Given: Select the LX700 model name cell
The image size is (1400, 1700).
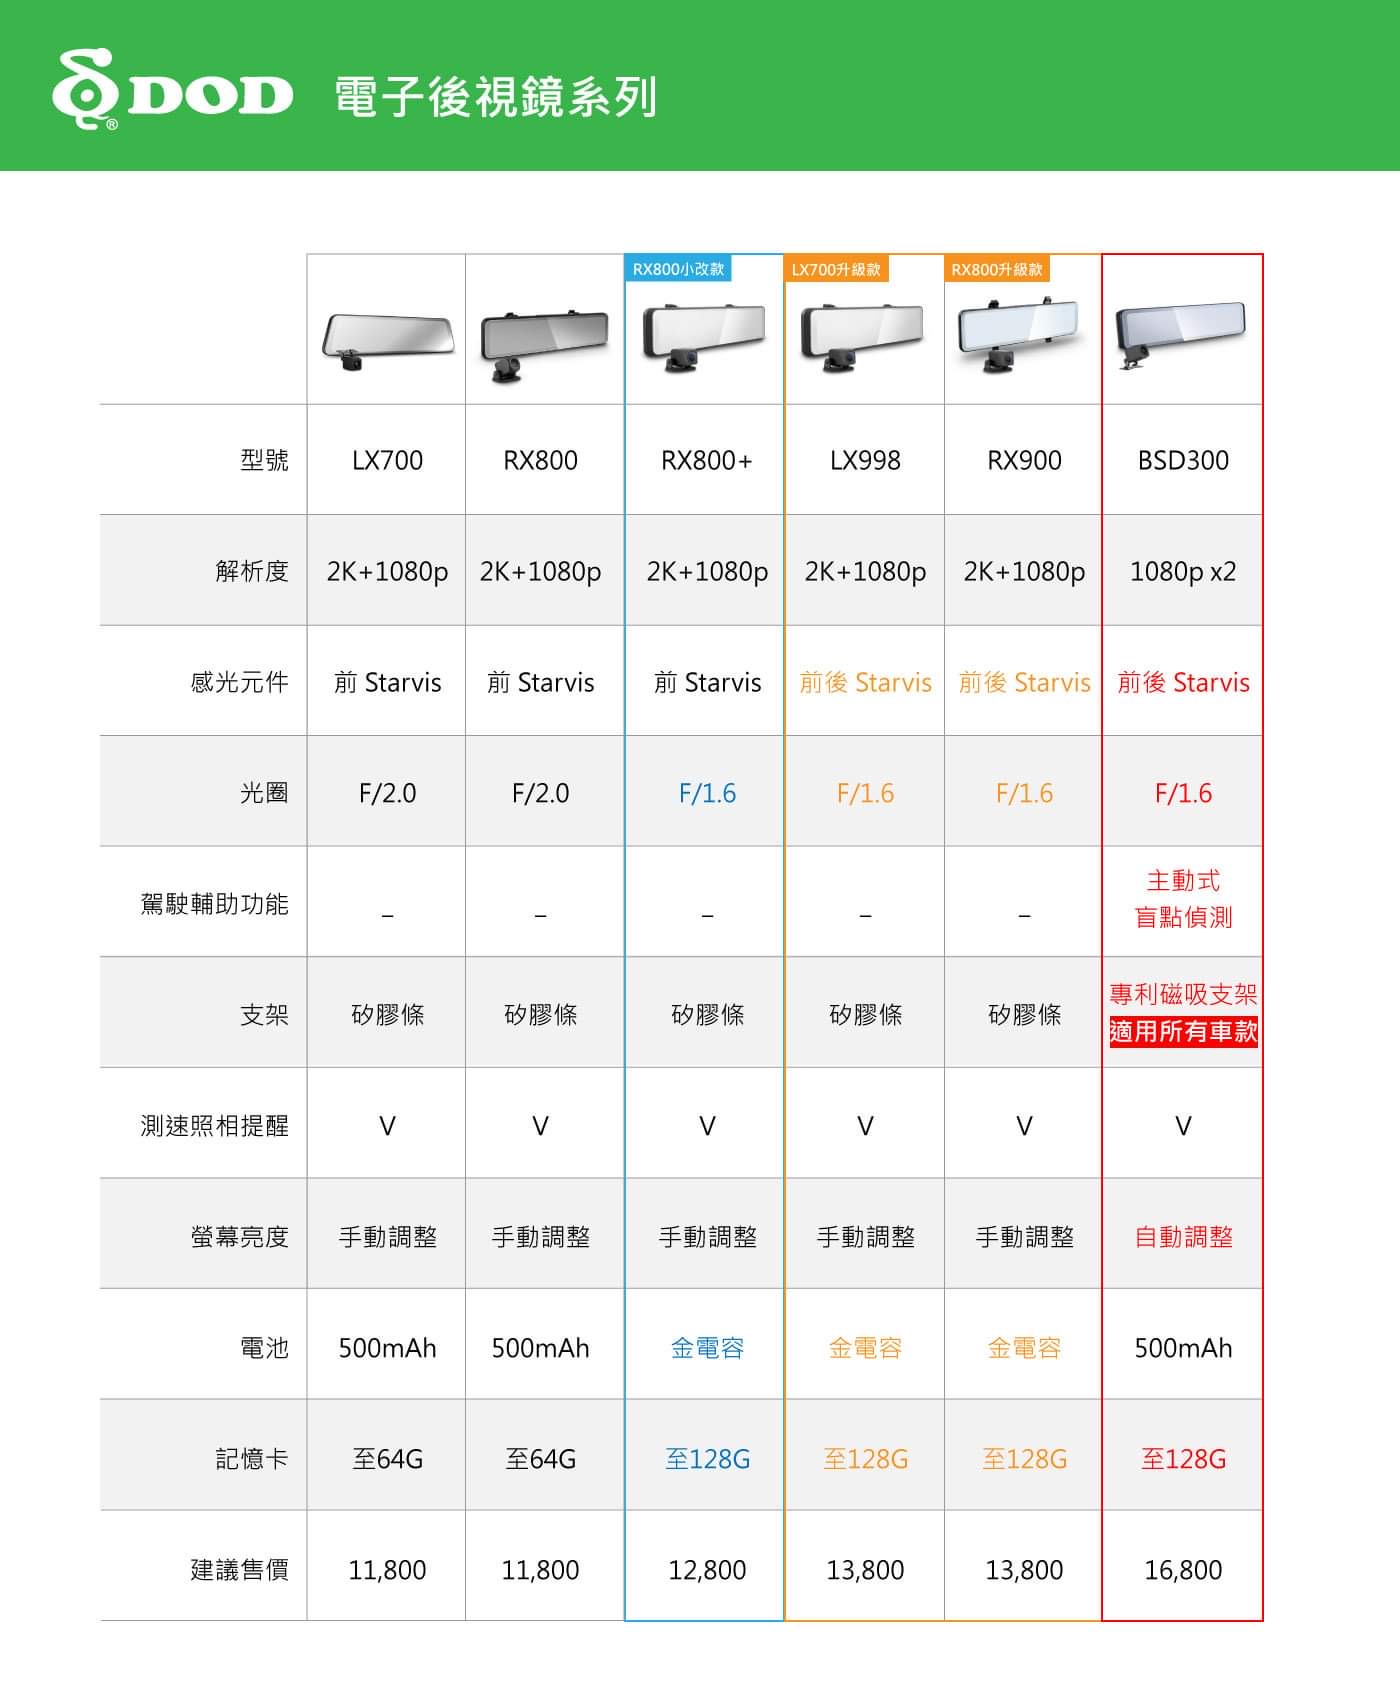Looking at the screenshot, I should pos(387,460).
